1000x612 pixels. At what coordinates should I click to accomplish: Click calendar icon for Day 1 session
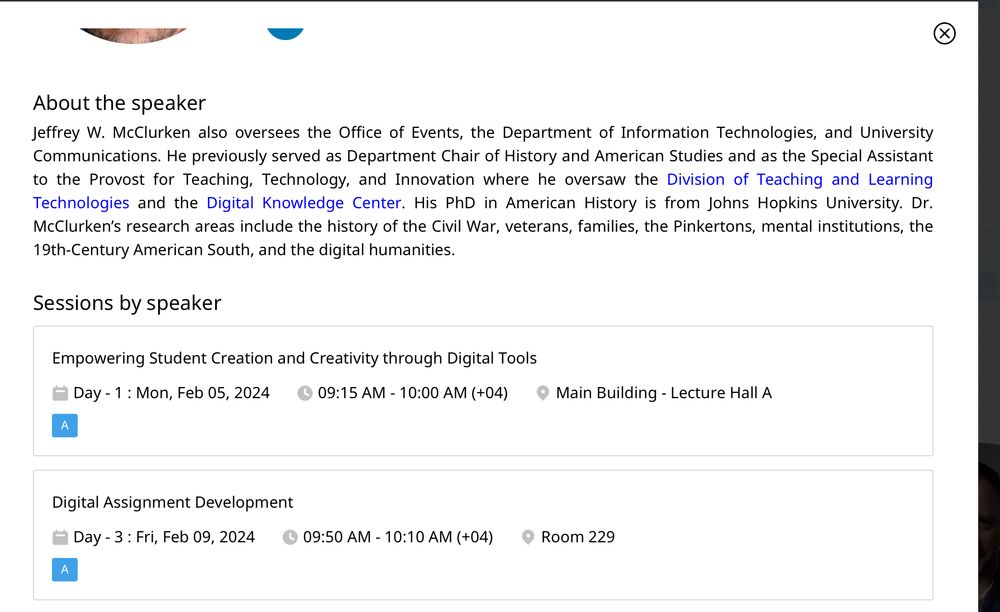pyautogui.click(x=60, y=393)
